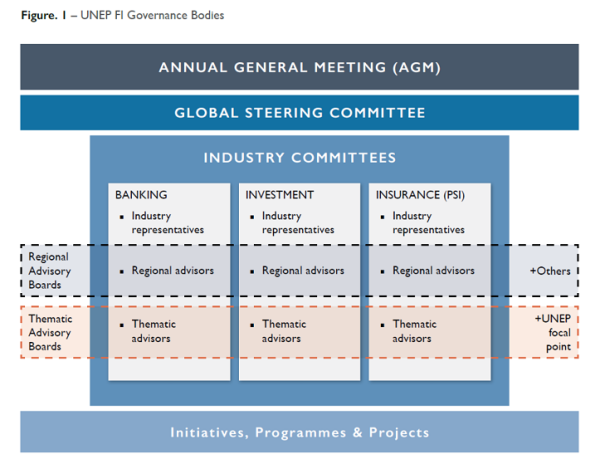
Task: Click Thematic advisors in Insurance column
Action: click(415, 331)
